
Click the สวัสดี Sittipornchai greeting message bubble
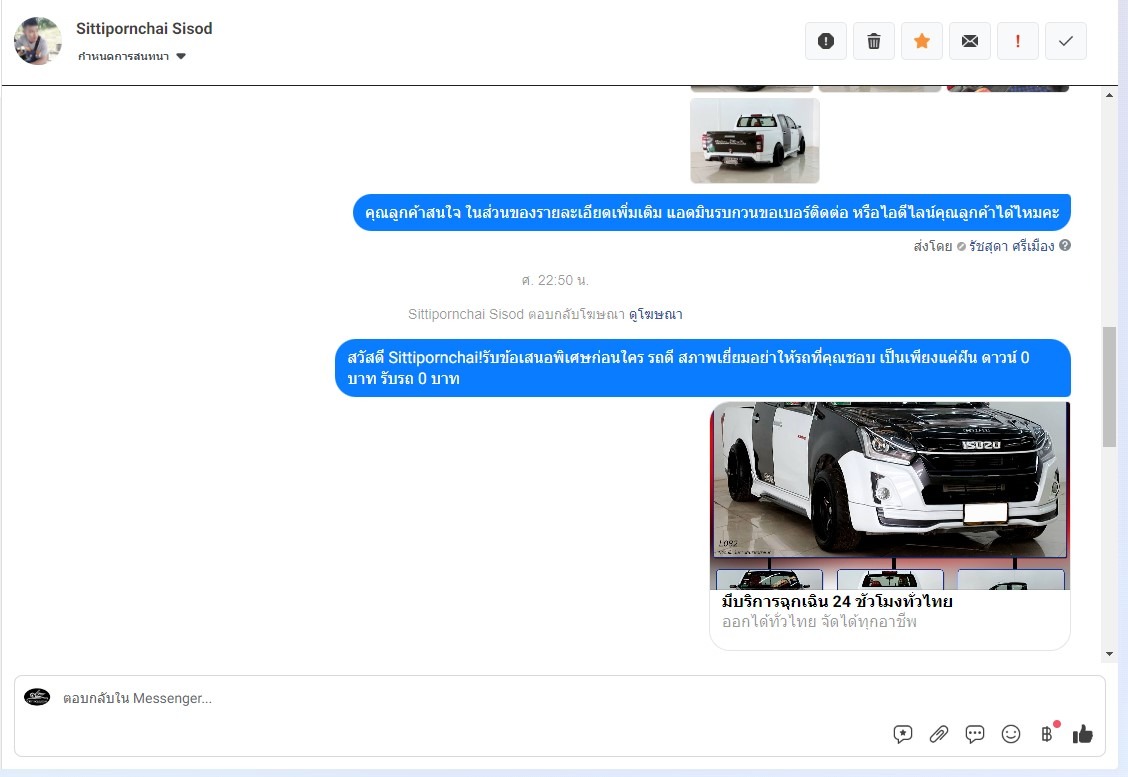click(703, 368)
